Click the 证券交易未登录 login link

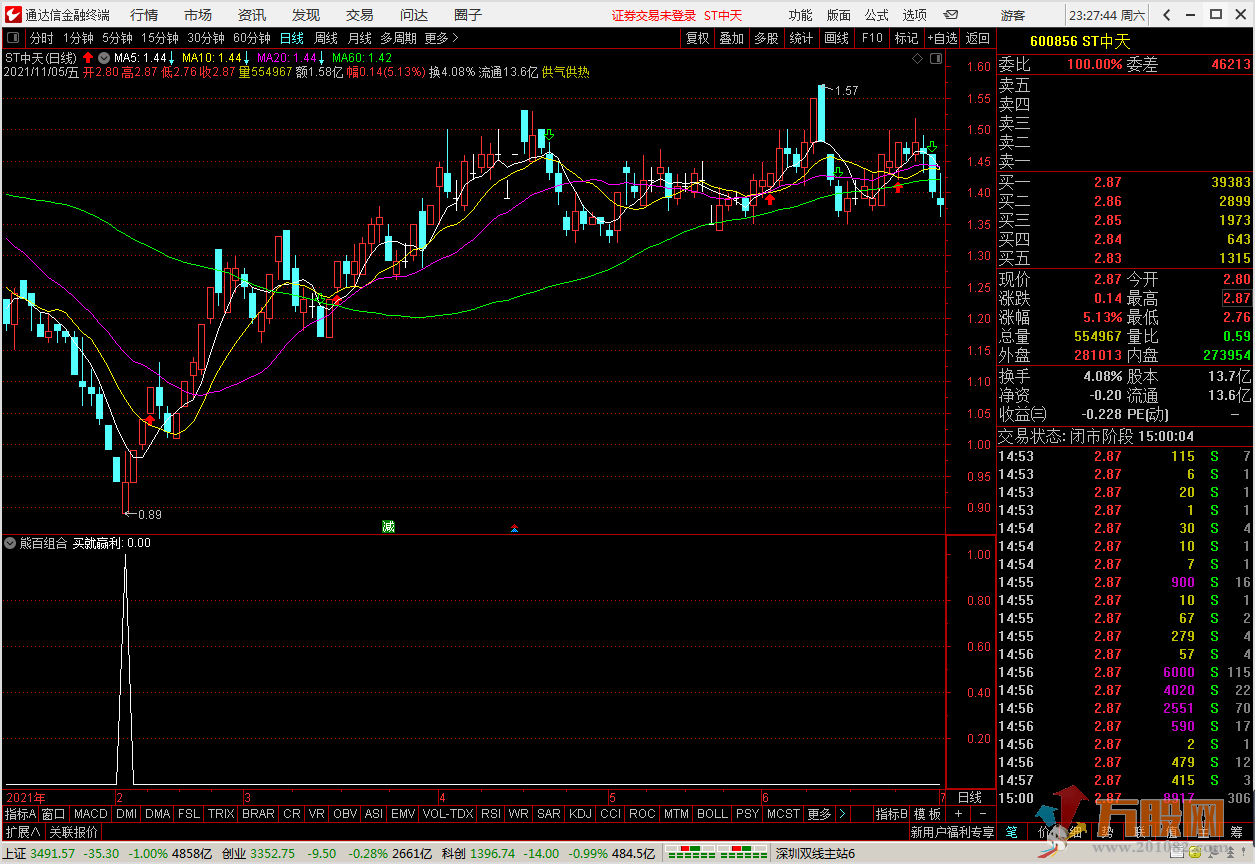point(654,15)
